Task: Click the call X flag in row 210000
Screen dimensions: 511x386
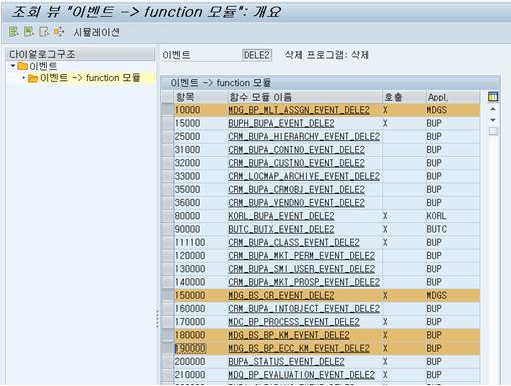Action: (x=385, y=375)
